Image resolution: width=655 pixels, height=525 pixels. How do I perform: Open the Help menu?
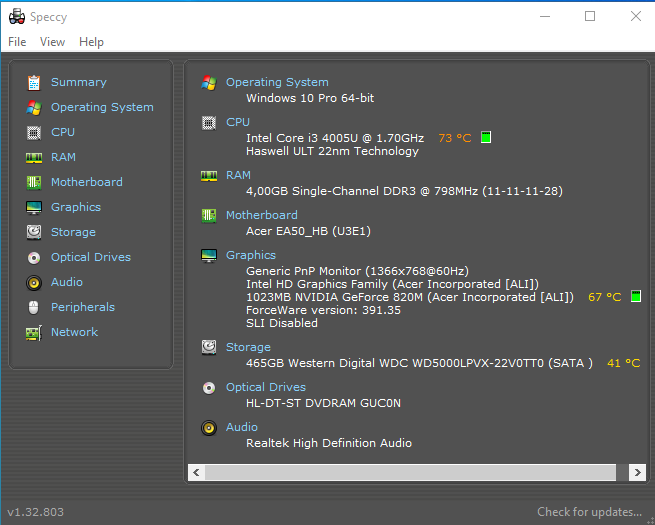point(91,42)
